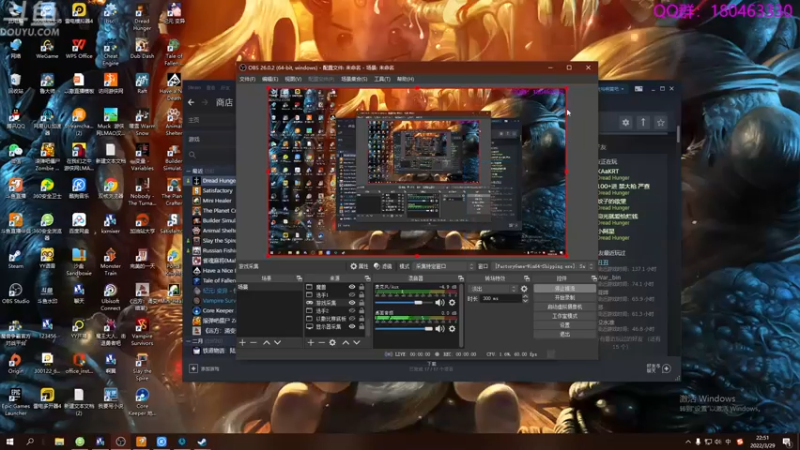The width and height of the screenshot is (800, 450).
Task: Click the exit (退出) button in OBS controls
Action: pyautogui.click(x=564, y=335)
